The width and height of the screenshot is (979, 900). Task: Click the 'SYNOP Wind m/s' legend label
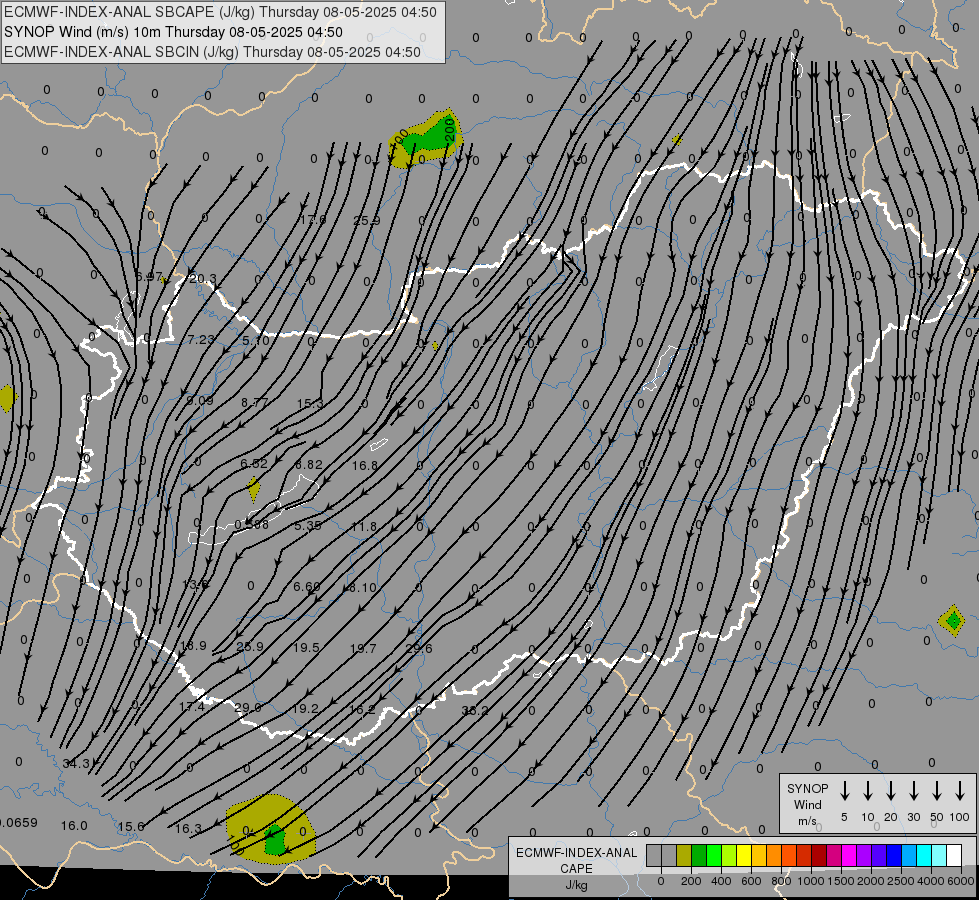(807, 804)
